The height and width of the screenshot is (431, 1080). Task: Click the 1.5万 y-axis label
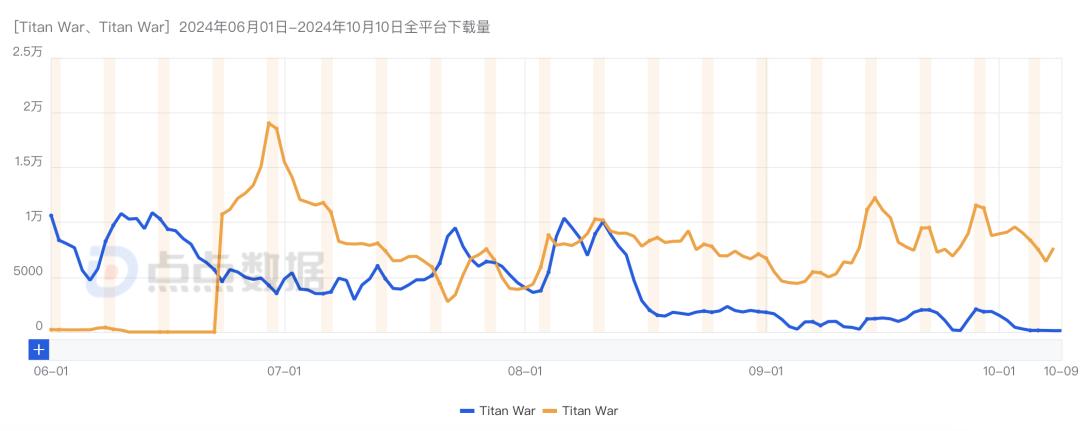click(27, 162)
